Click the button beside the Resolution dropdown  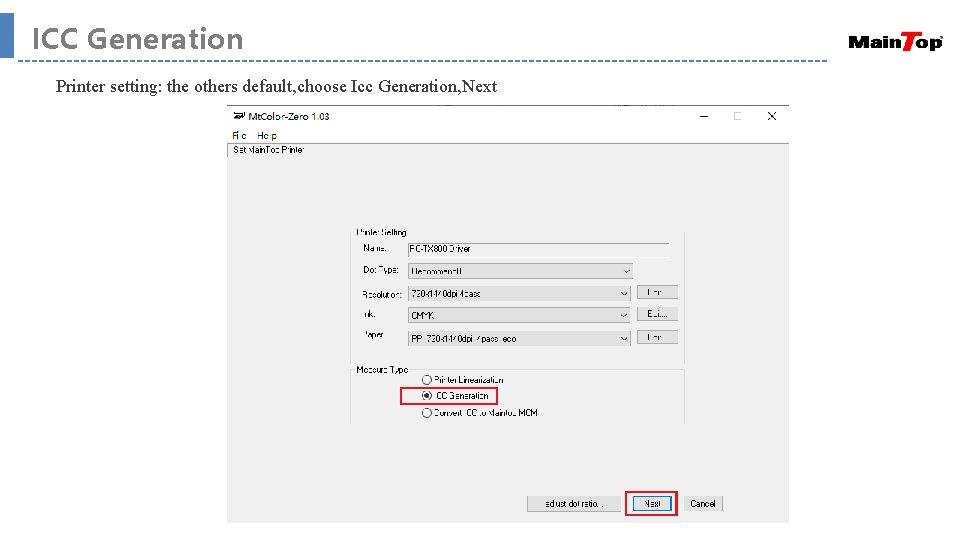[x=657, y=292]
